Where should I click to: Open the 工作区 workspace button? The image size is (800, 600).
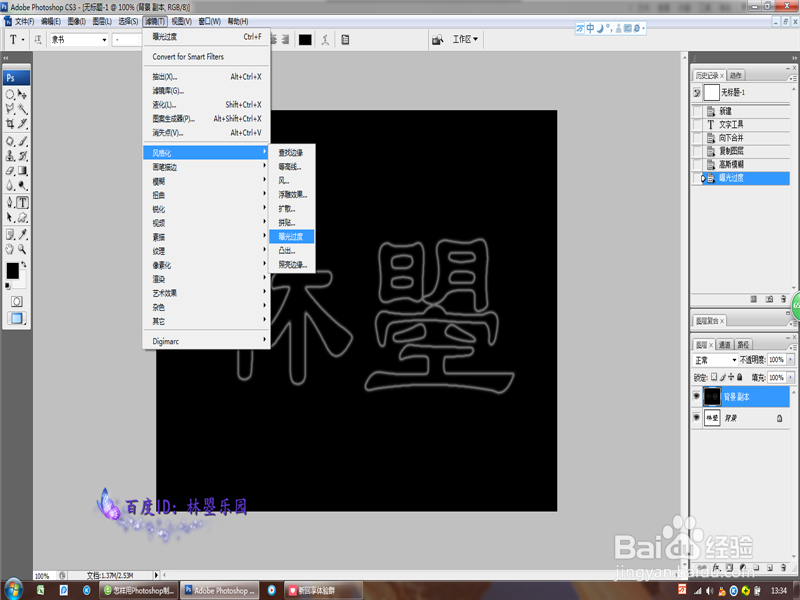click(x=462, y=38)
